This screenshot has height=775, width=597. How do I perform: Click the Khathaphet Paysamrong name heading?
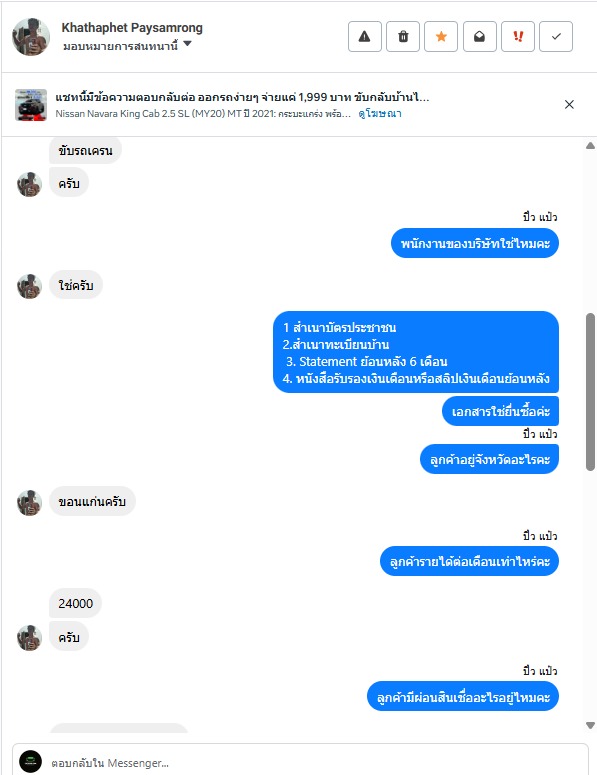[x=132, y=28]
